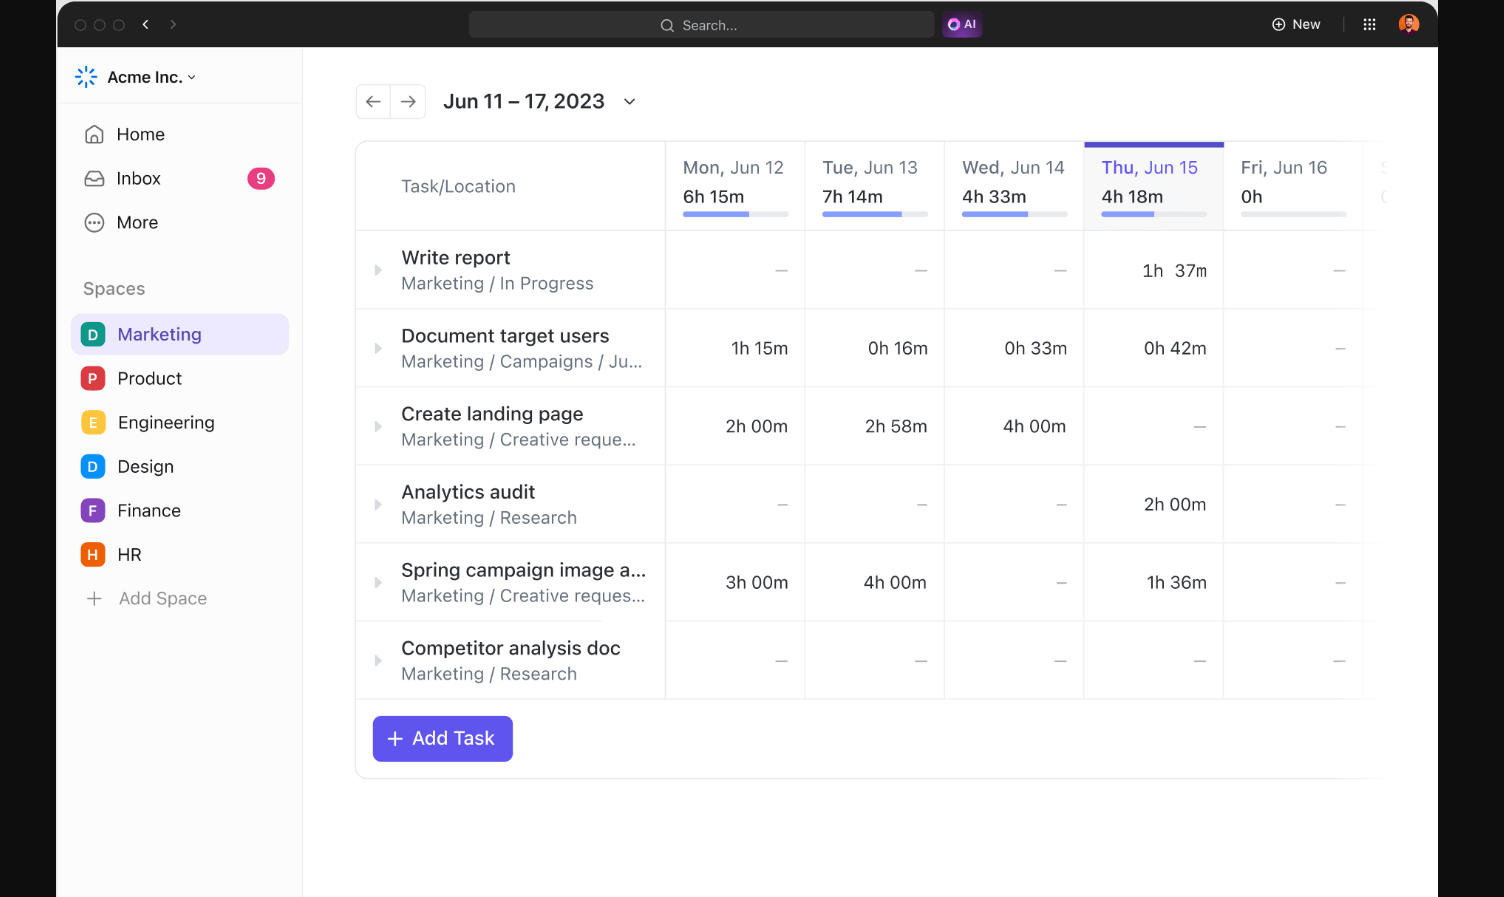This screenshot has height=897, width=1504.
Task: Click the 0h 42m Thursday time entry
Action: click(x=1175, y=348)
